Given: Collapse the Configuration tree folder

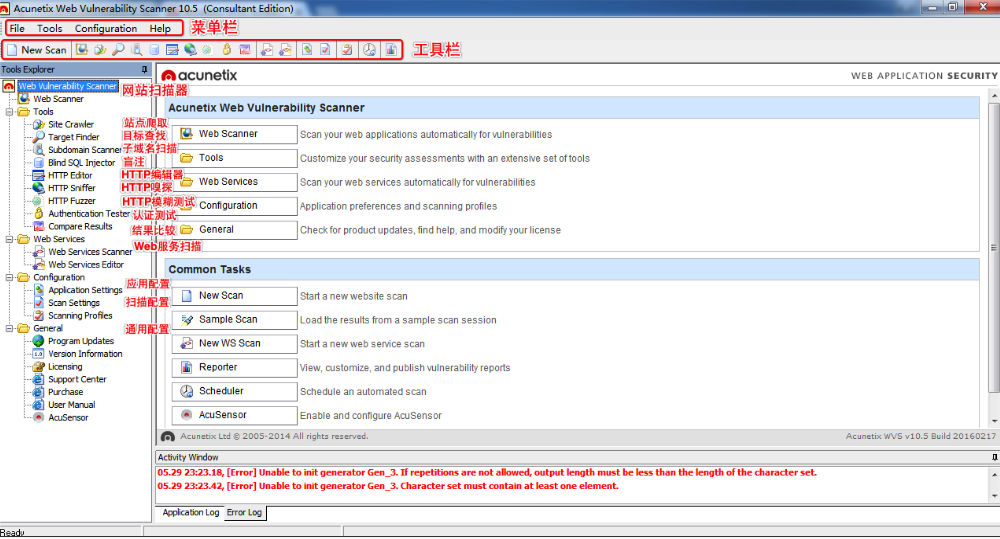Looking at the screenshot, I should pos(9,277).
